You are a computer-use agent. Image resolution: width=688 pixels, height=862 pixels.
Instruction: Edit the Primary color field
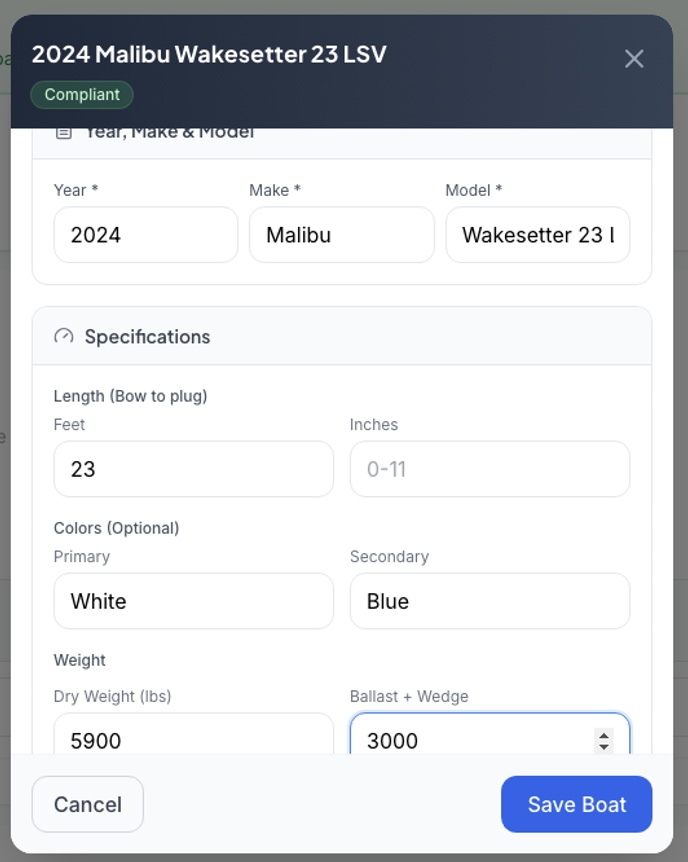click(x=193, y=601)
